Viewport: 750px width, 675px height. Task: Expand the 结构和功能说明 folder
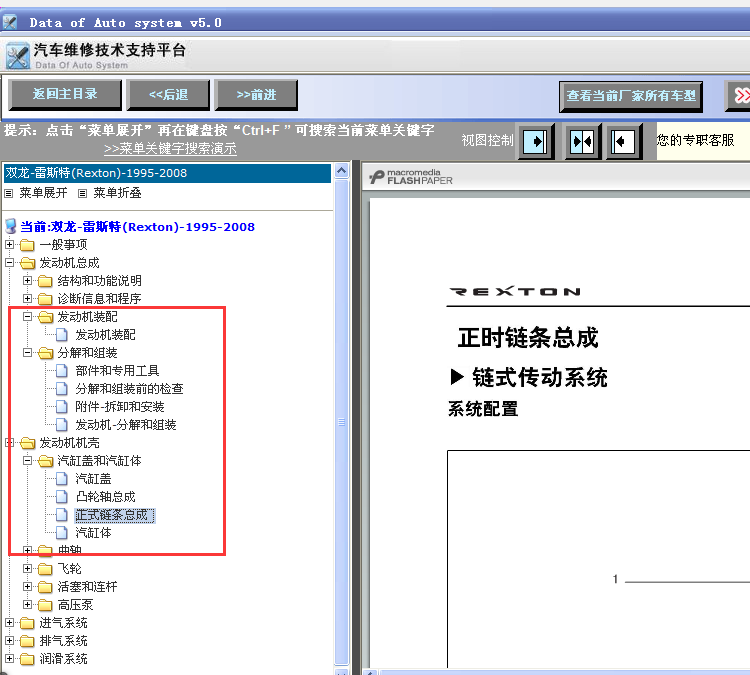[x=27, y=280]
